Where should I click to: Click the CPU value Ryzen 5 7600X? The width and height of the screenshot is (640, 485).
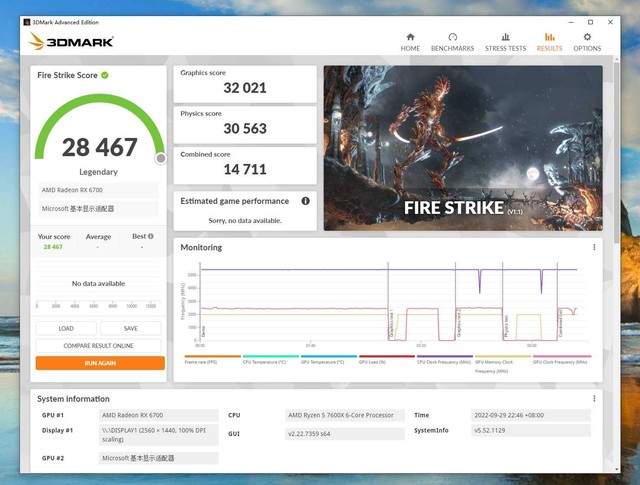click(x=344, y=415)
